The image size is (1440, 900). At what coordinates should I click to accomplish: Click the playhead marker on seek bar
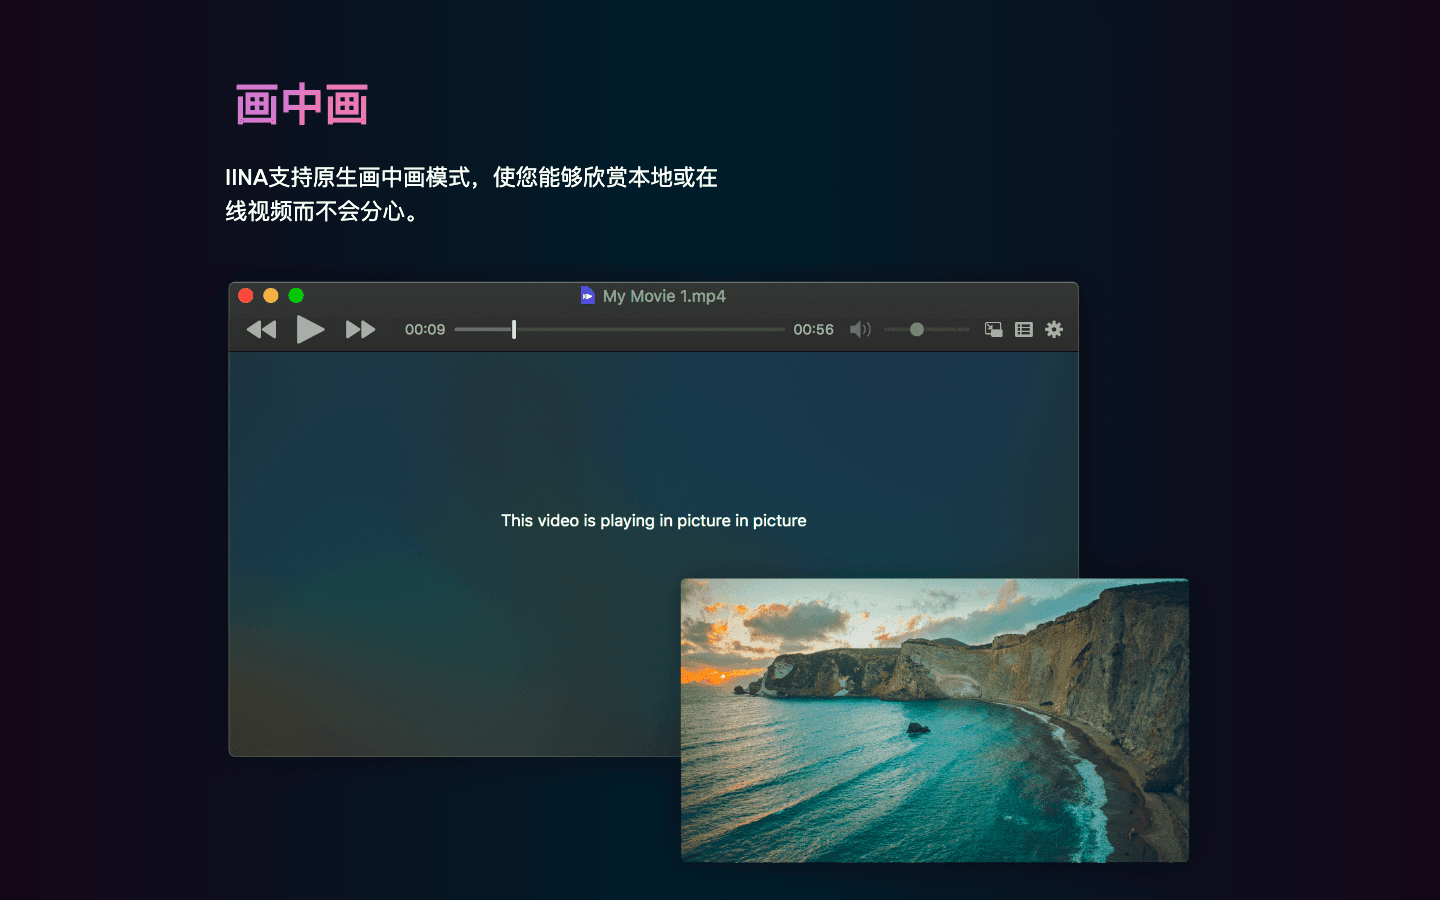pyautogui.click(x=514, y=329)
